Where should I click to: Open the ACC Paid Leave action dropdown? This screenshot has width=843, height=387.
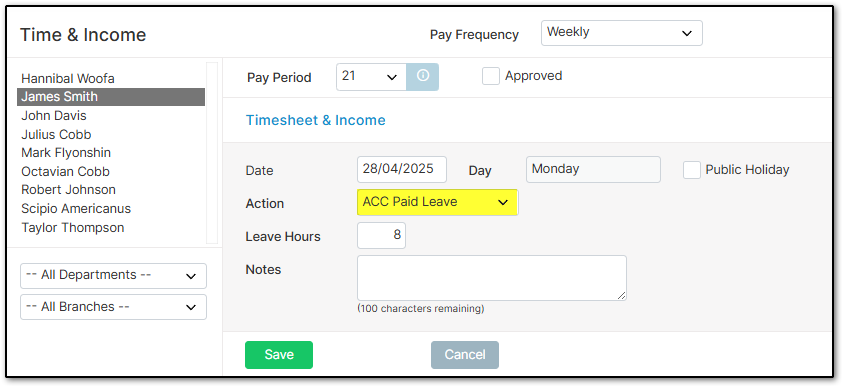438,203
